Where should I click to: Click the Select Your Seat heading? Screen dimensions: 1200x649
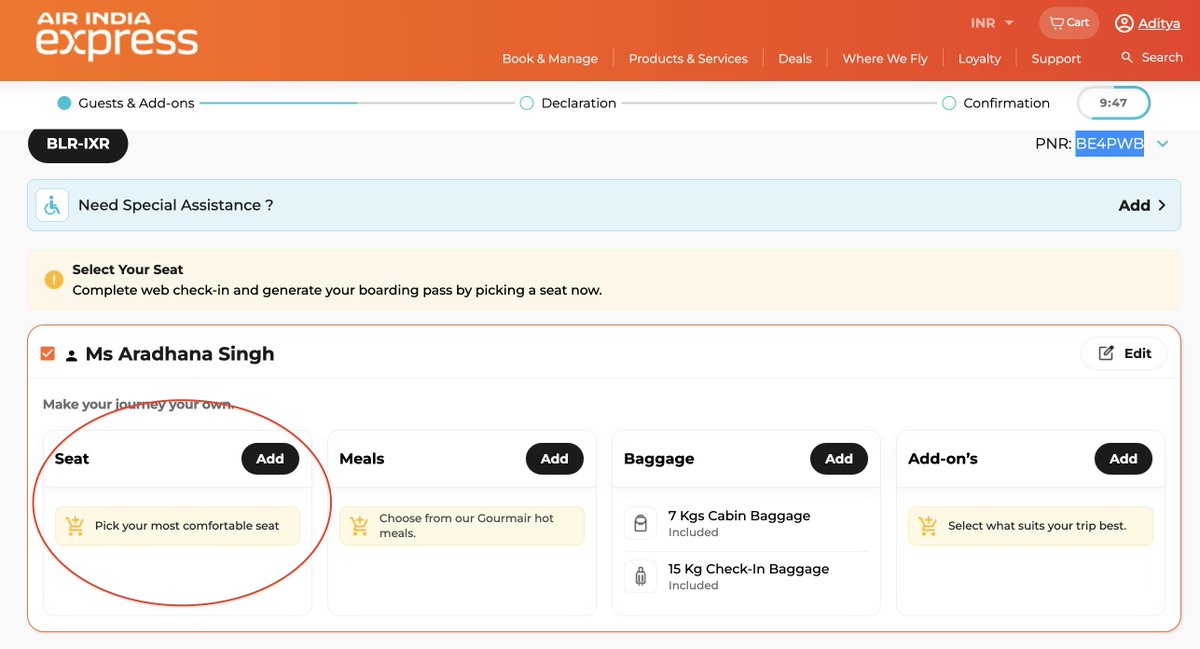pos(128,270)
